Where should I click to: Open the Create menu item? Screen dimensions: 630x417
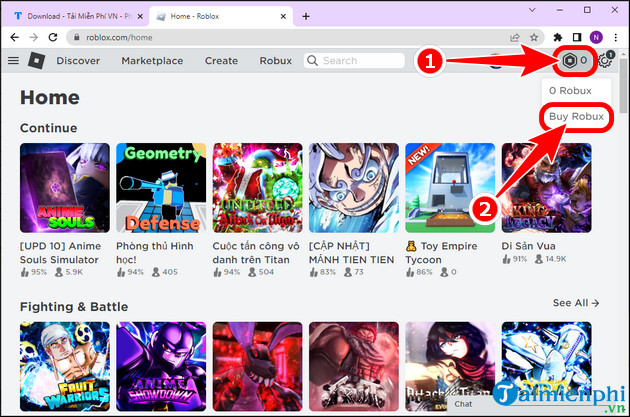point(221,61)
